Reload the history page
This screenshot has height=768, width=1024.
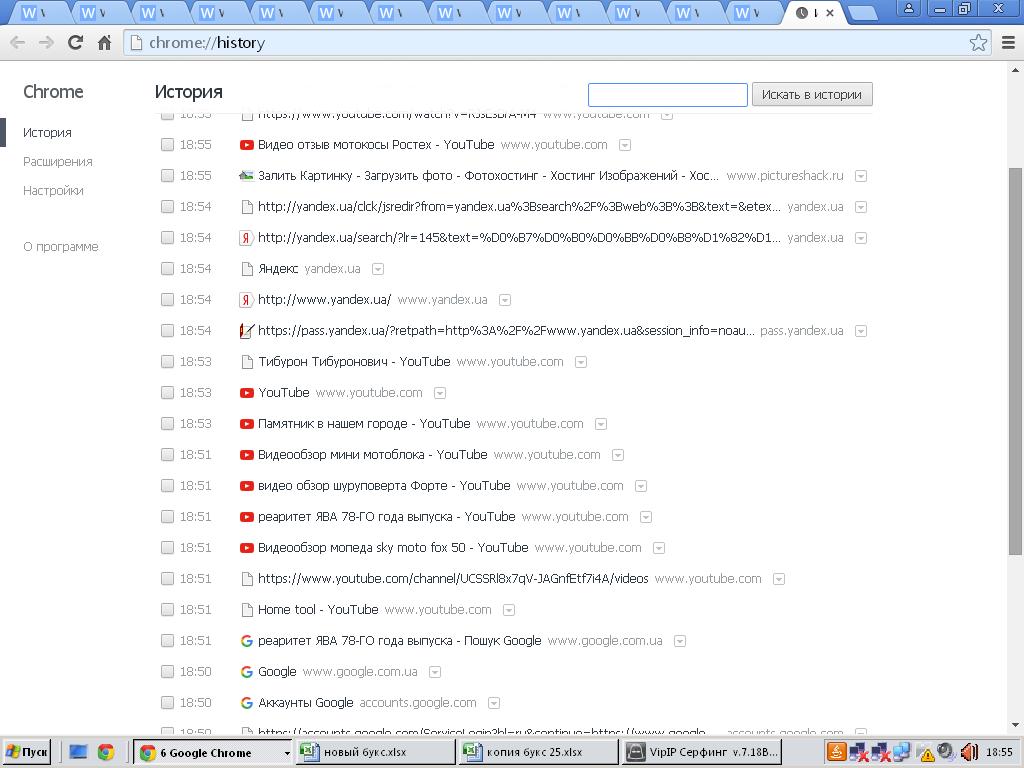(x=76, y=43)
